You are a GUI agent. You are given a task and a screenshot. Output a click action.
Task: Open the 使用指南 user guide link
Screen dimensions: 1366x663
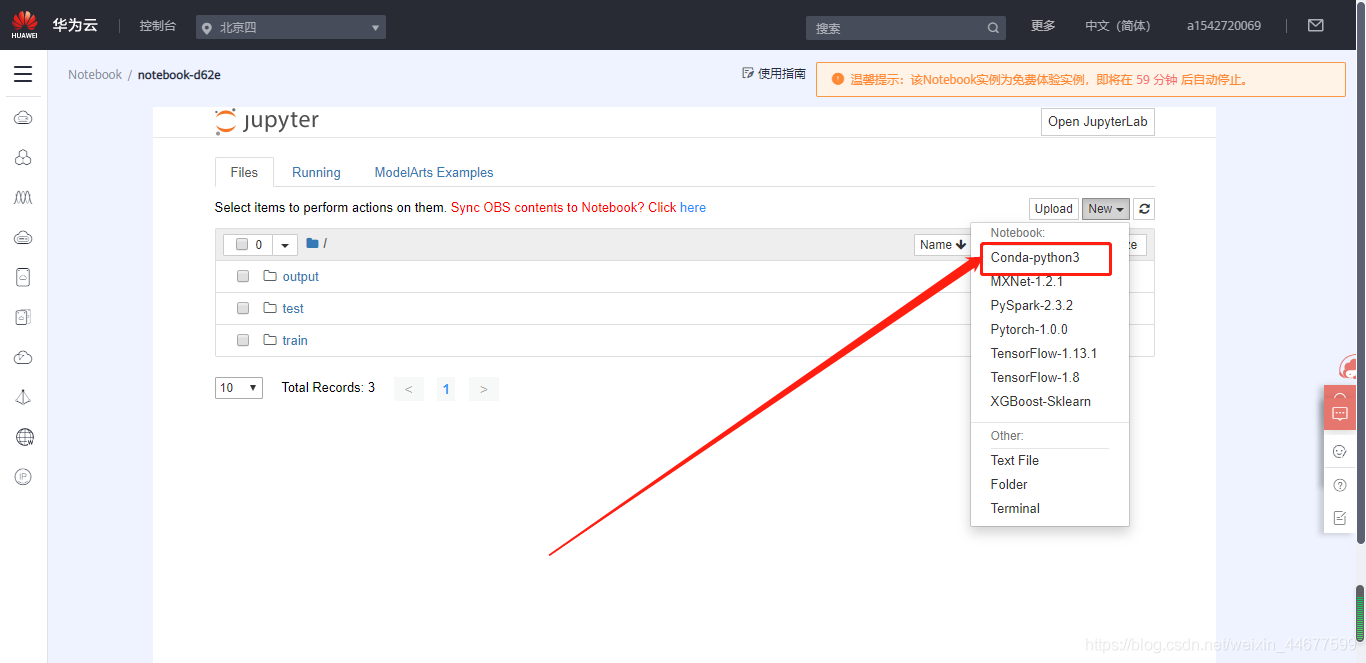click(774, 73)
